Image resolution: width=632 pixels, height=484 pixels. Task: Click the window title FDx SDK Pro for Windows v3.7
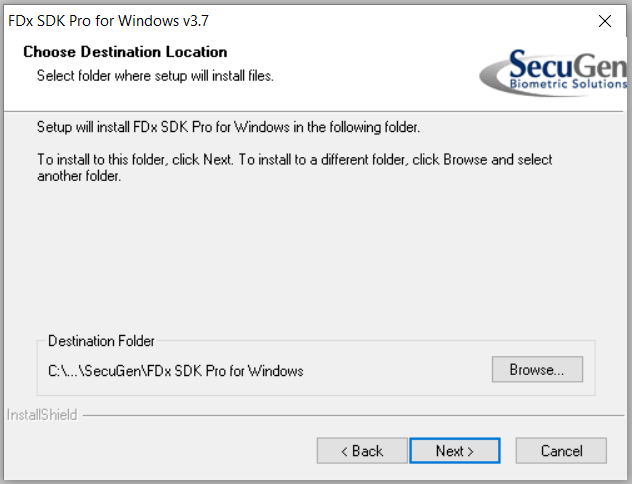(108, 21)
